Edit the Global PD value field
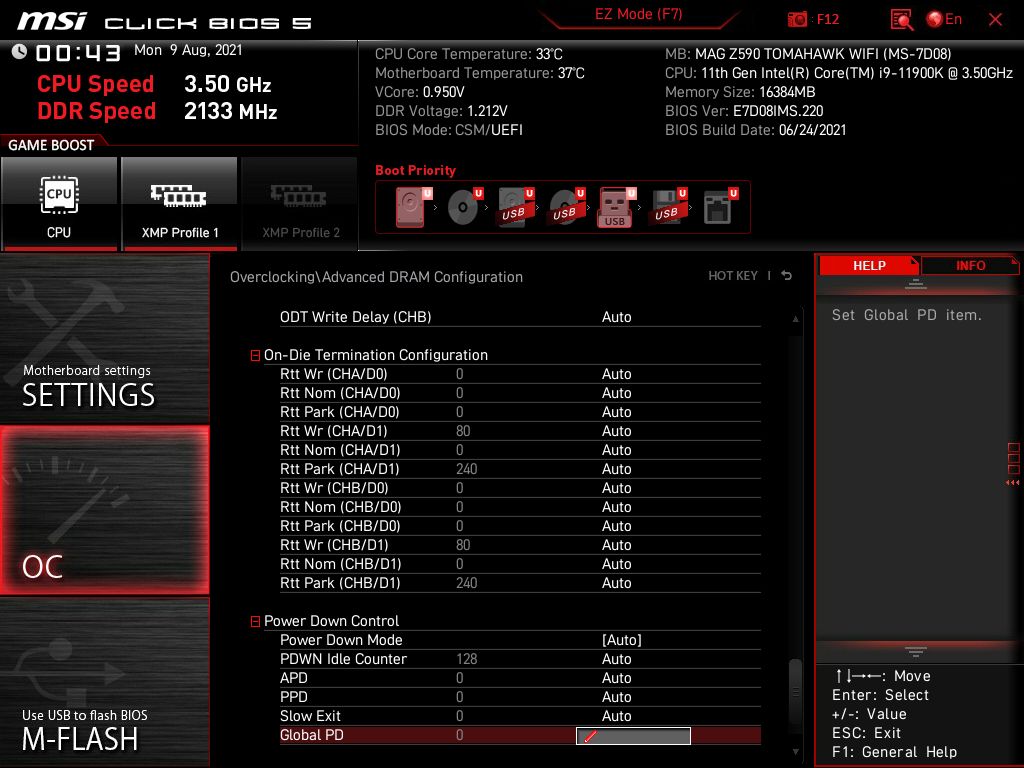Viewport: 1024px width, 768px height. tap(633, 736)
